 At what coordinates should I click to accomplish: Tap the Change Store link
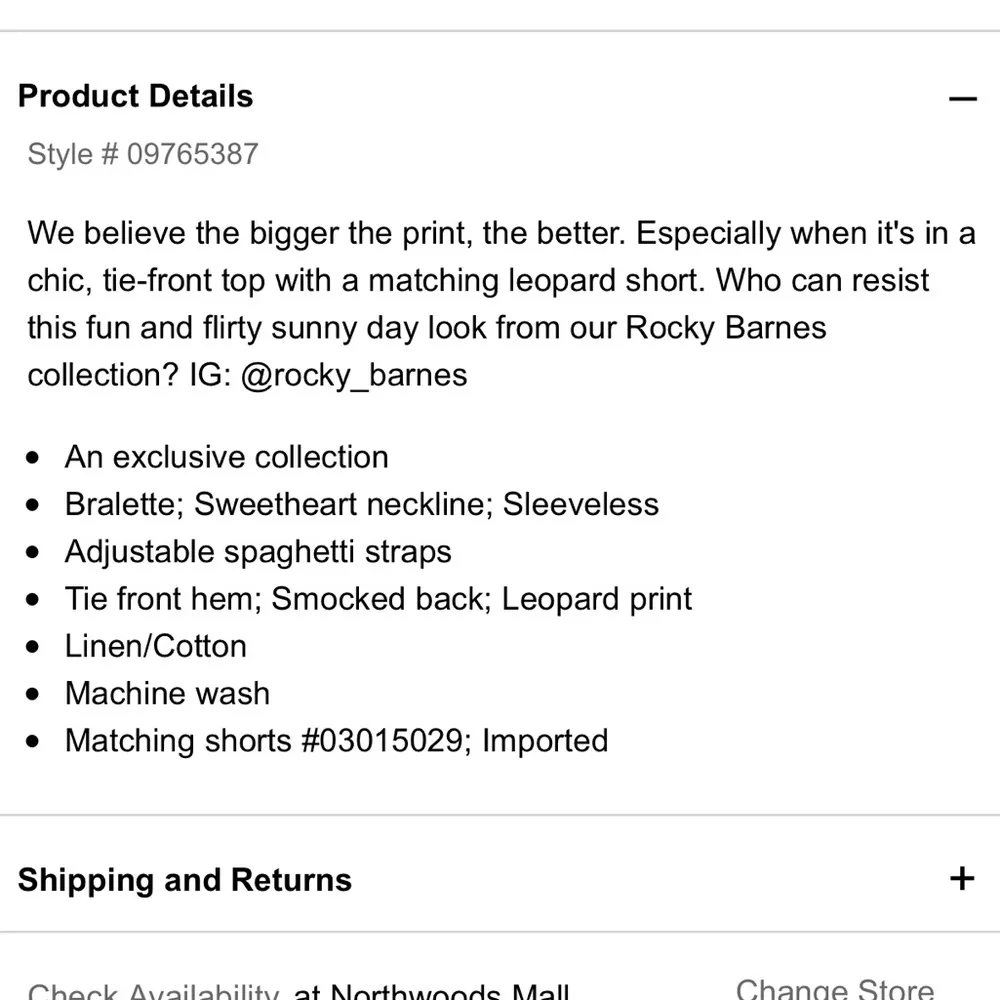[x=835, y=988]
